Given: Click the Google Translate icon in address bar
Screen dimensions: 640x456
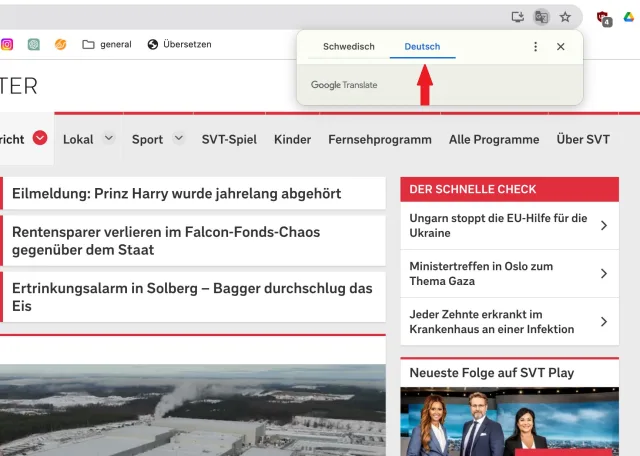Looking at the screenshot, I should click(541, 17).
